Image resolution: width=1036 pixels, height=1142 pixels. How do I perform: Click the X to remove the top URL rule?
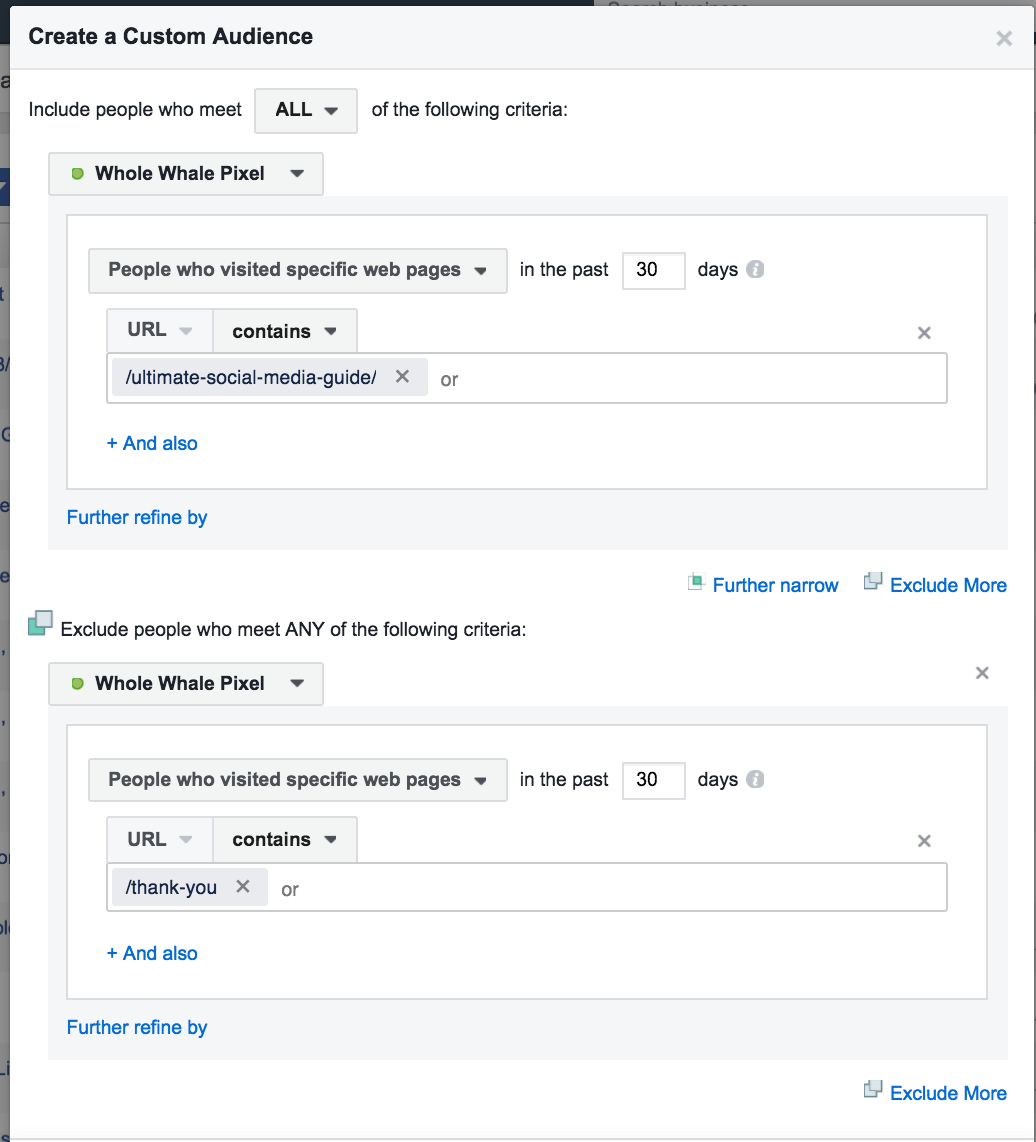tap(923, 332)
